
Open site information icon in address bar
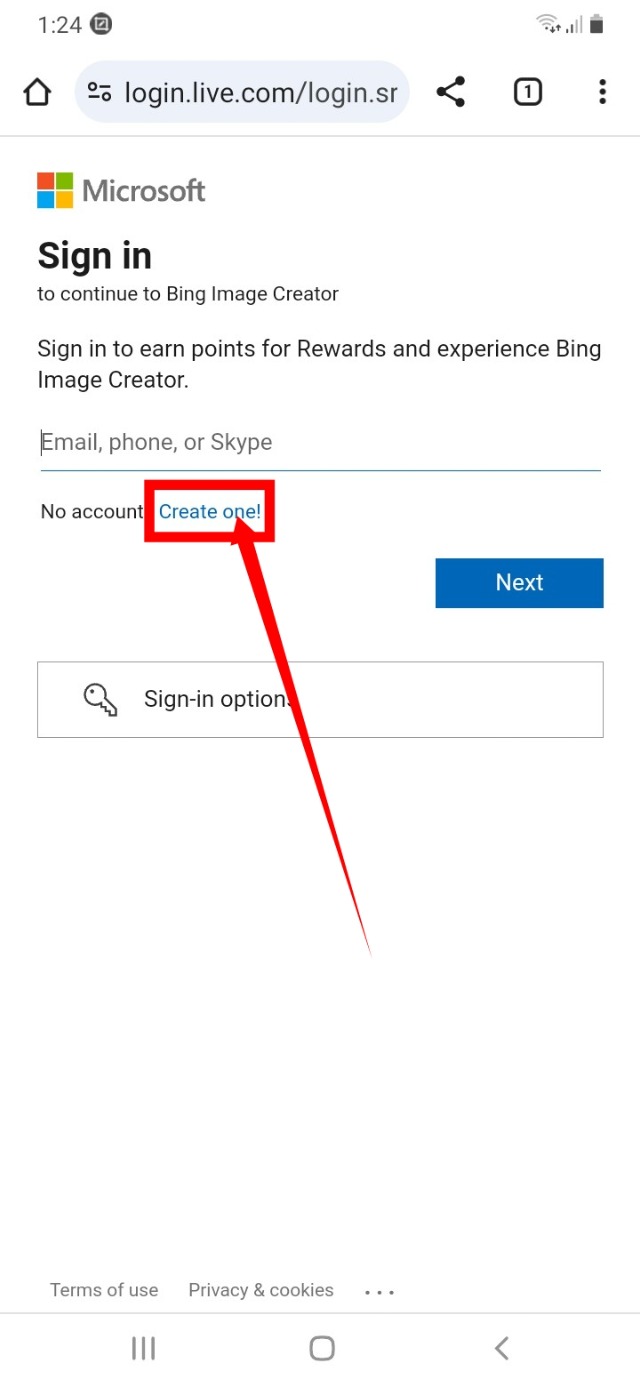(x=99, y=93)
